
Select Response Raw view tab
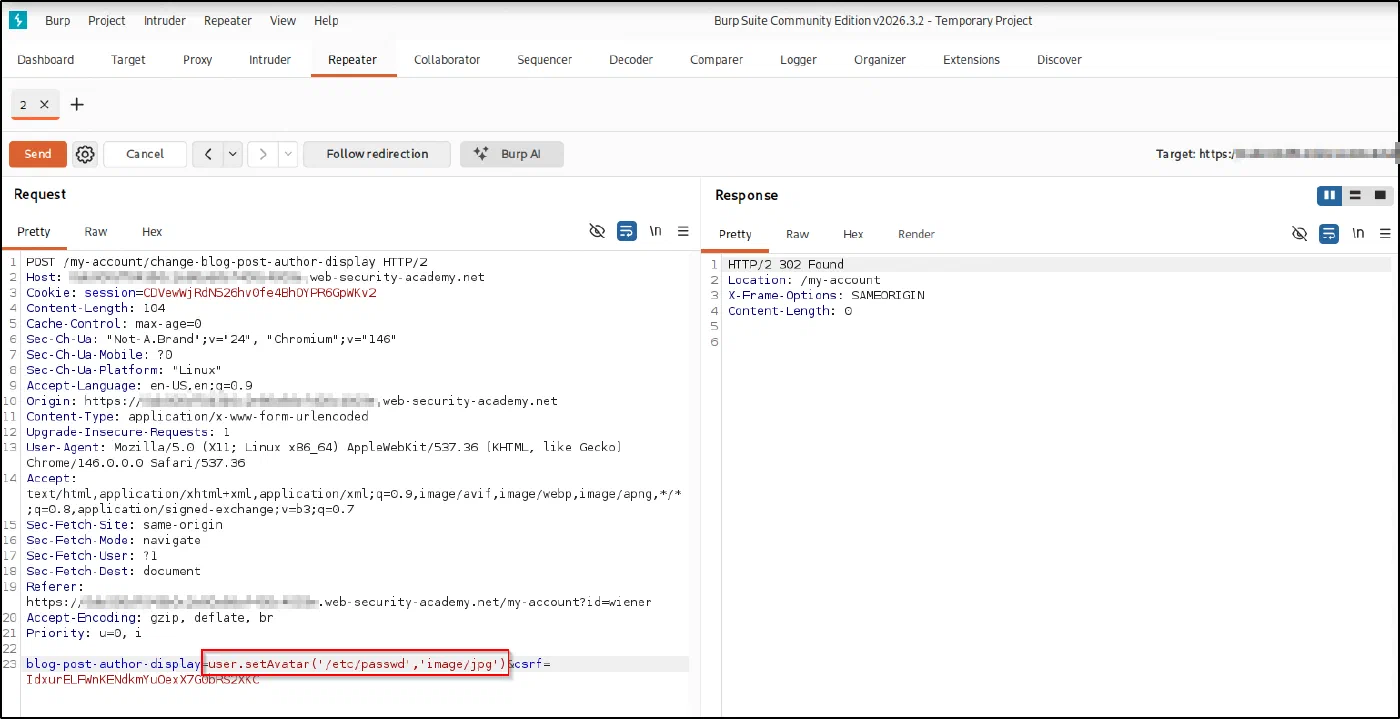click(798, 234)
